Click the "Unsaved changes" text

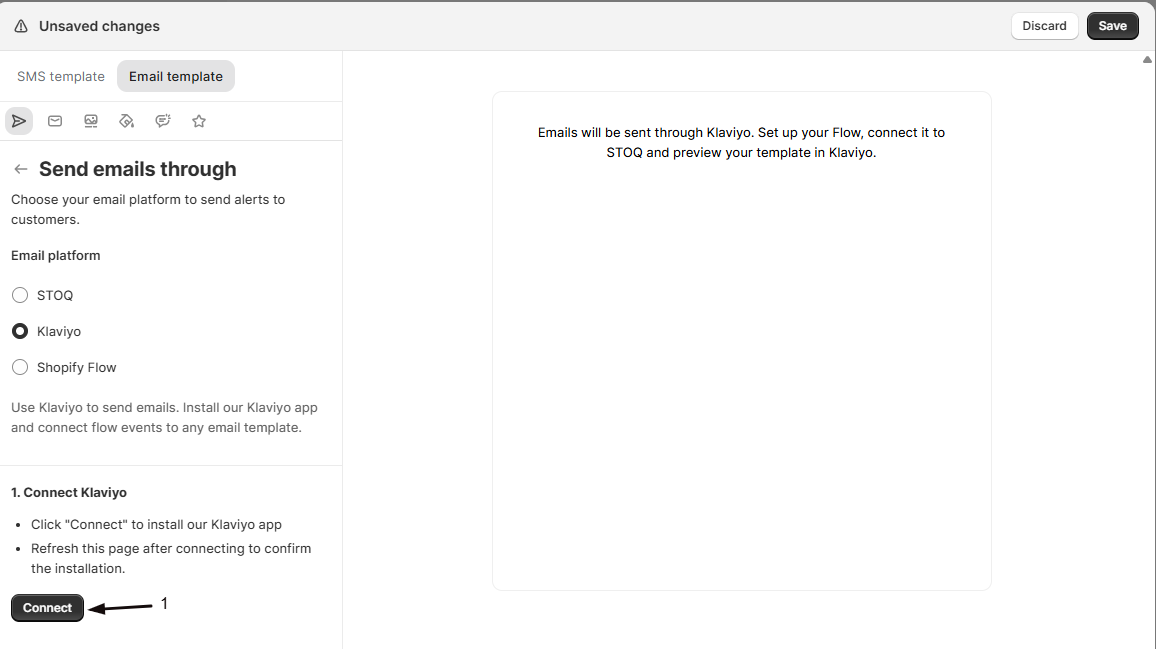click(x=100, y=27)
